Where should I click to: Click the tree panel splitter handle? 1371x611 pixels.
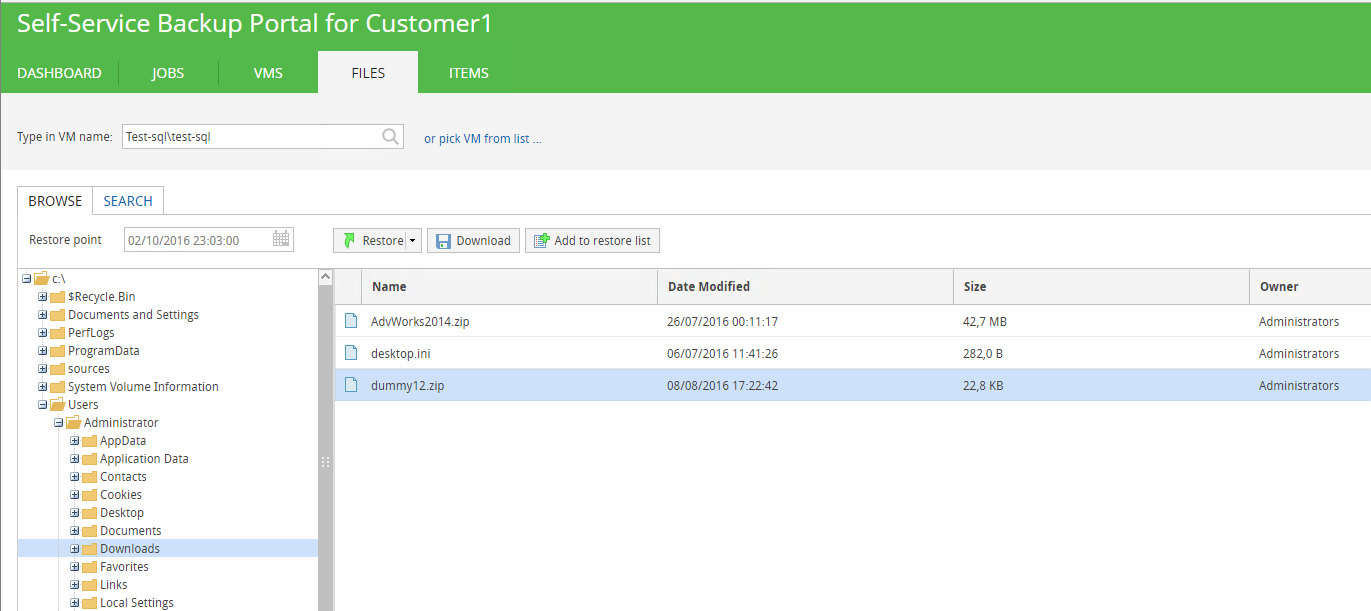coord(325,462)
